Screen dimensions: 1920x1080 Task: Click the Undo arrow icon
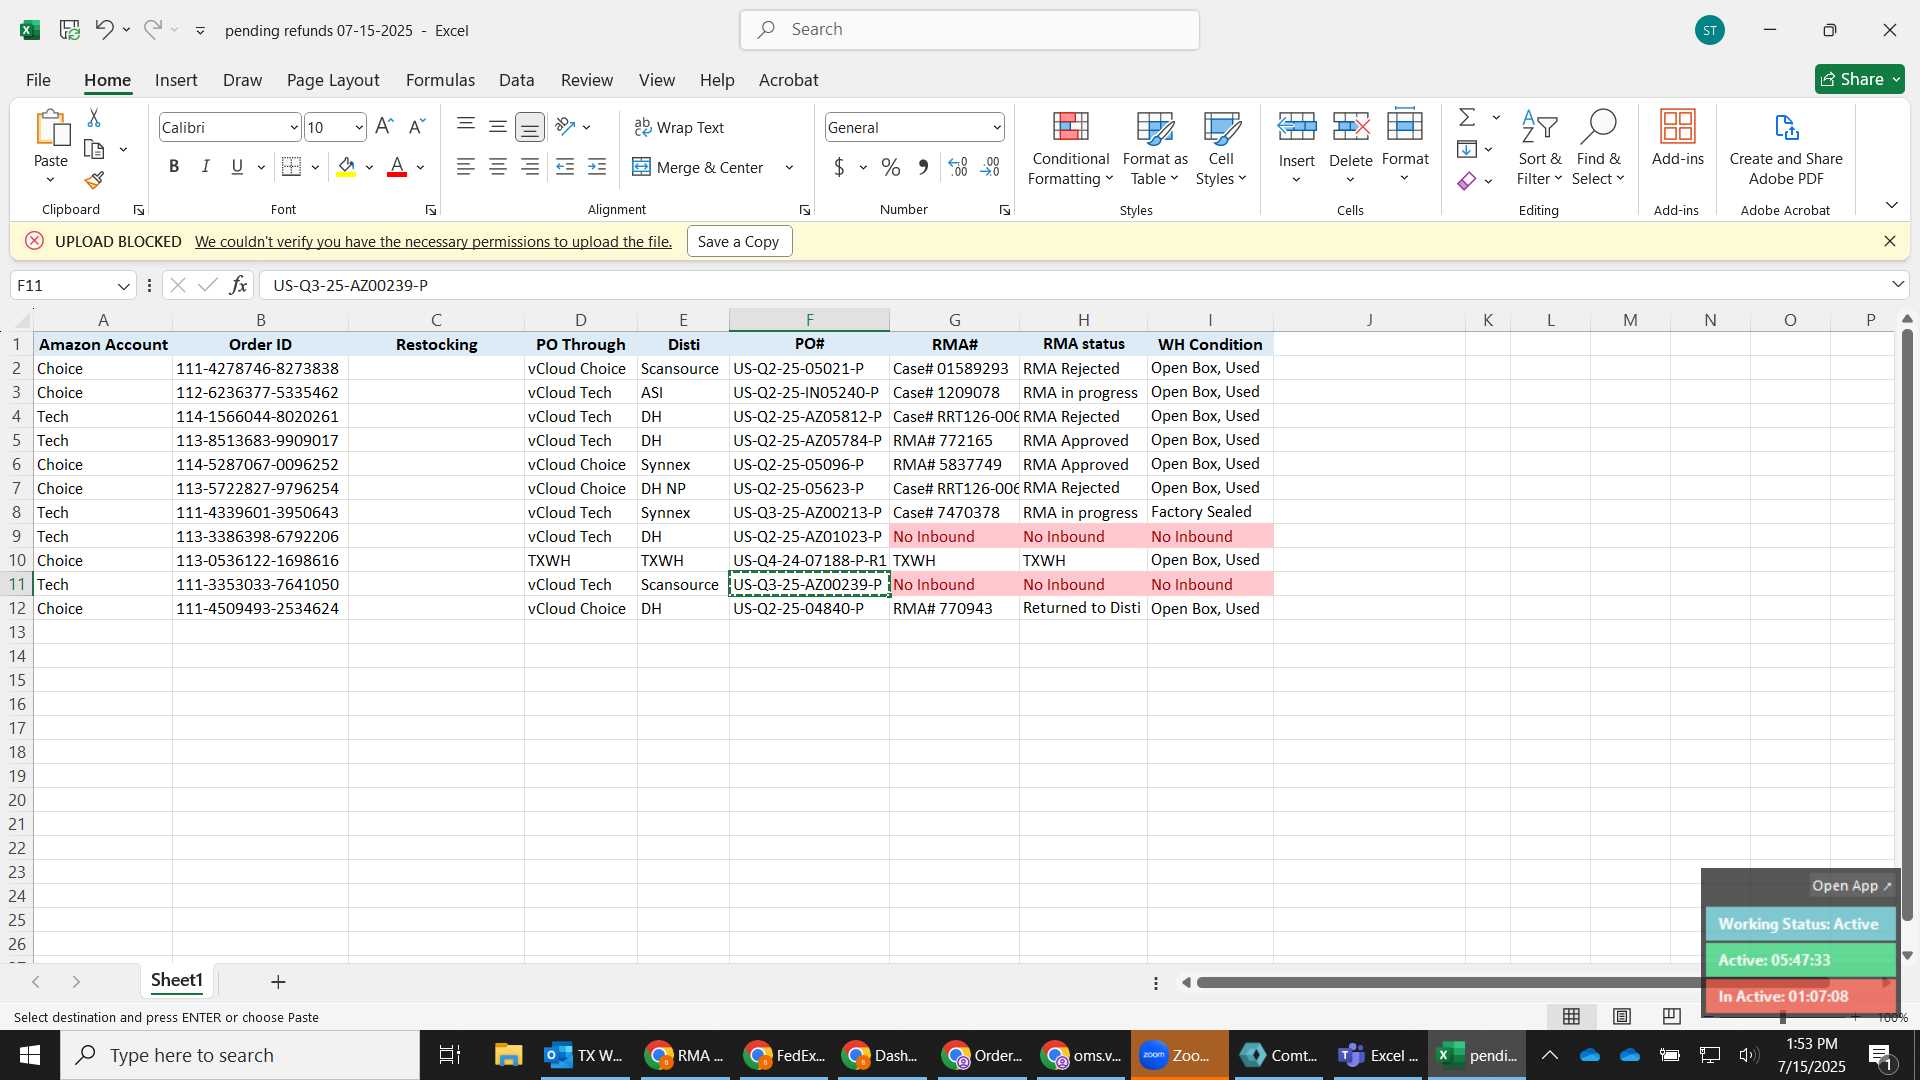pyautogui.click(x=104, y=30)
